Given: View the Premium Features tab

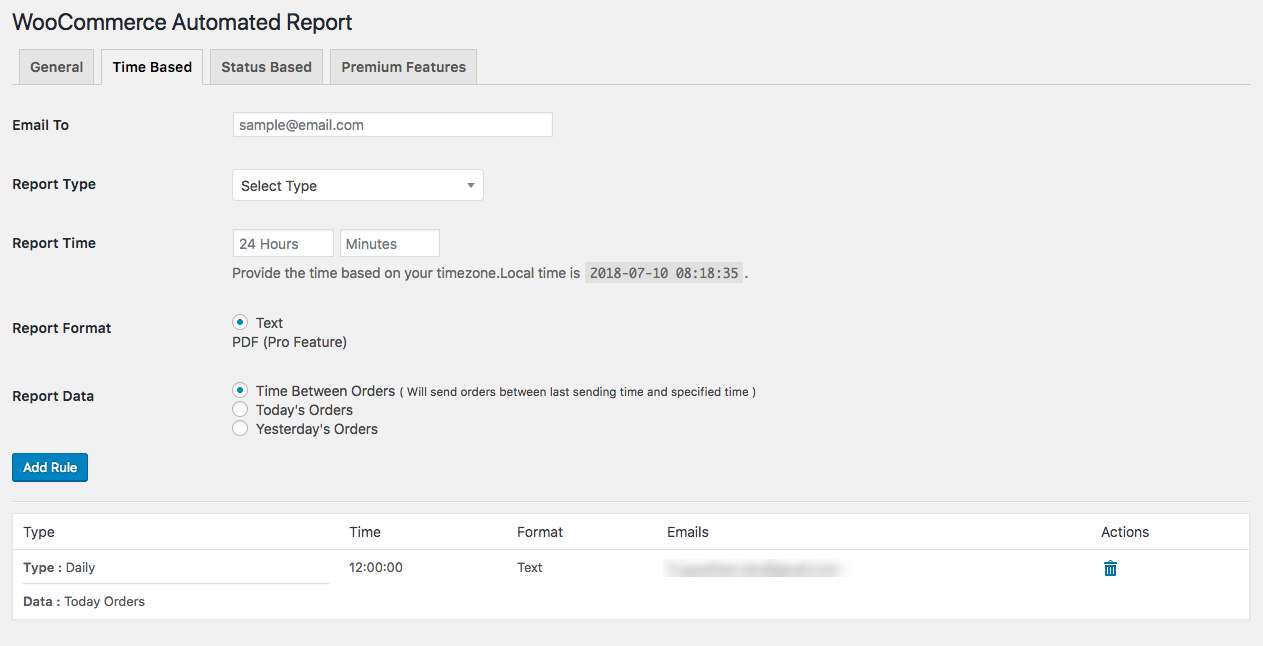Looking at the screenshot, I should (404, 67).
